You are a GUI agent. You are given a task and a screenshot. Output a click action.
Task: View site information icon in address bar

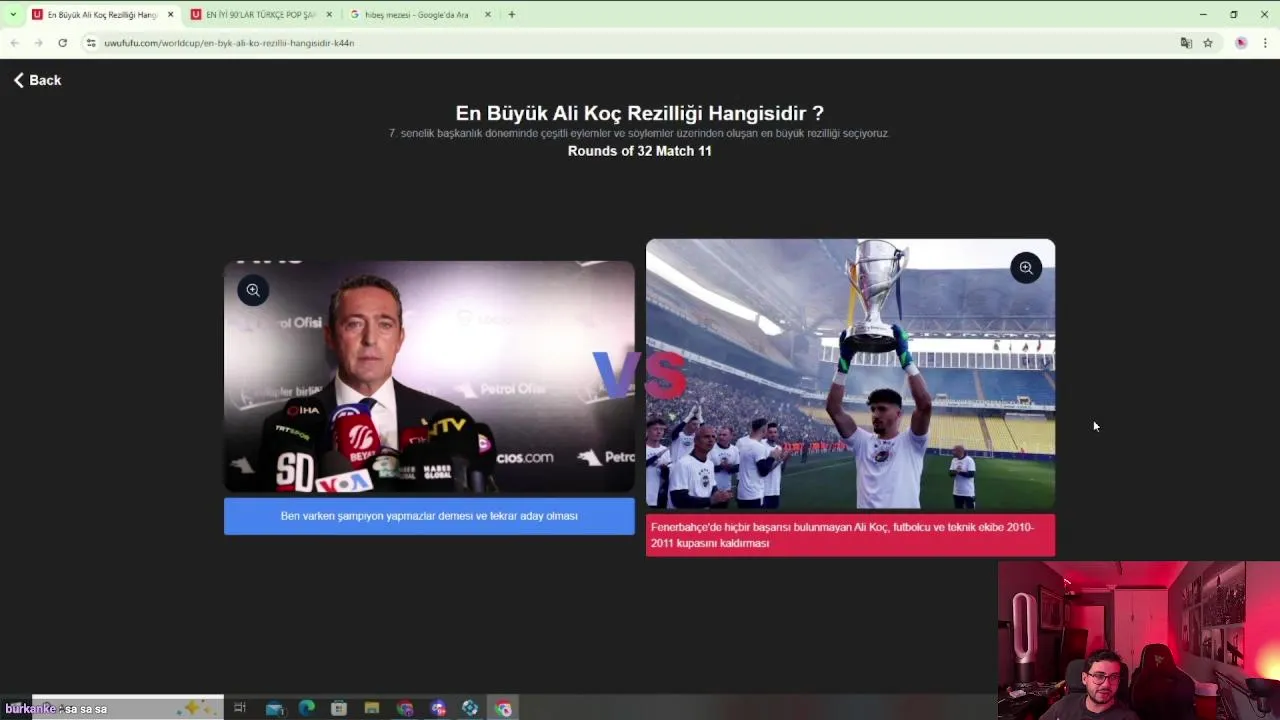click(91, 43)
